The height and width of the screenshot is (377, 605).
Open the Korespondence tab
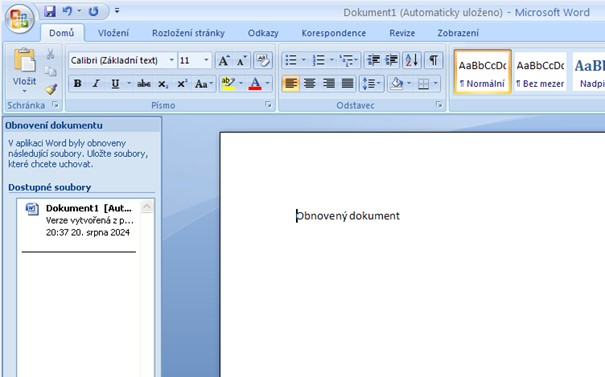pyautogui.click(x=334, y=33)
